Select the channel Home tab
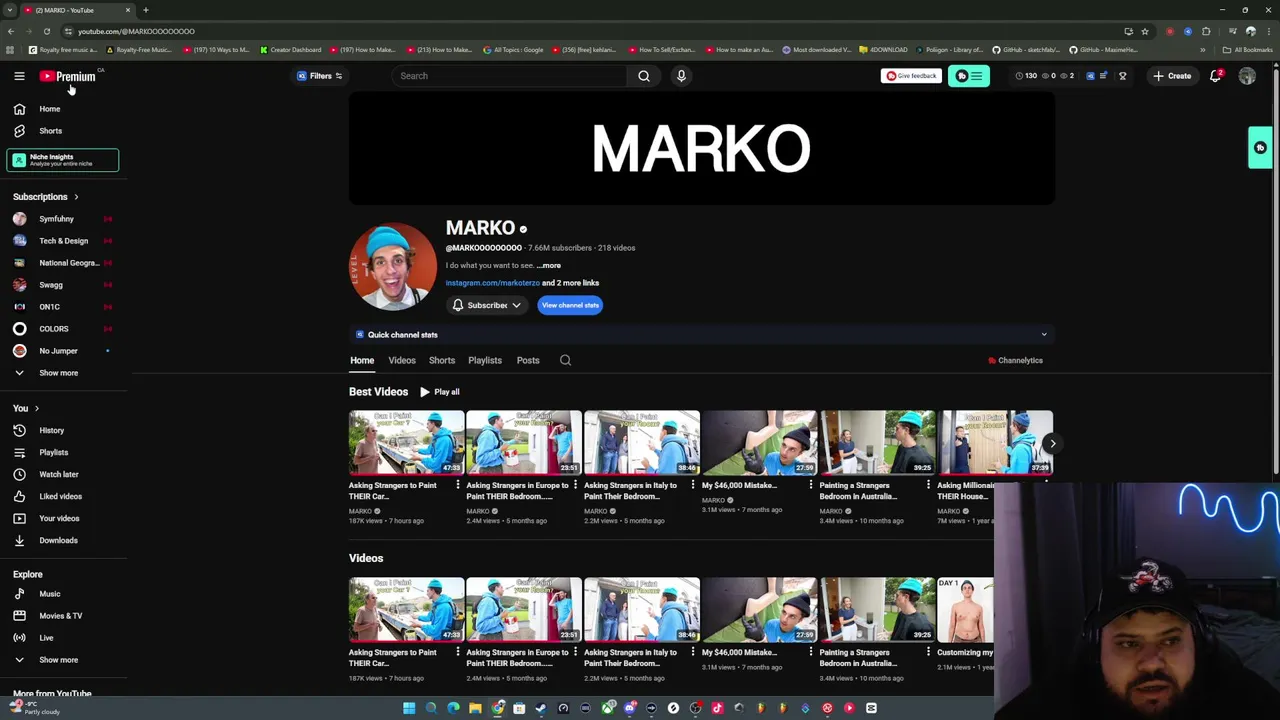Screen dimensions: 1280x720 pyautogui.click(x=362, y=360)
